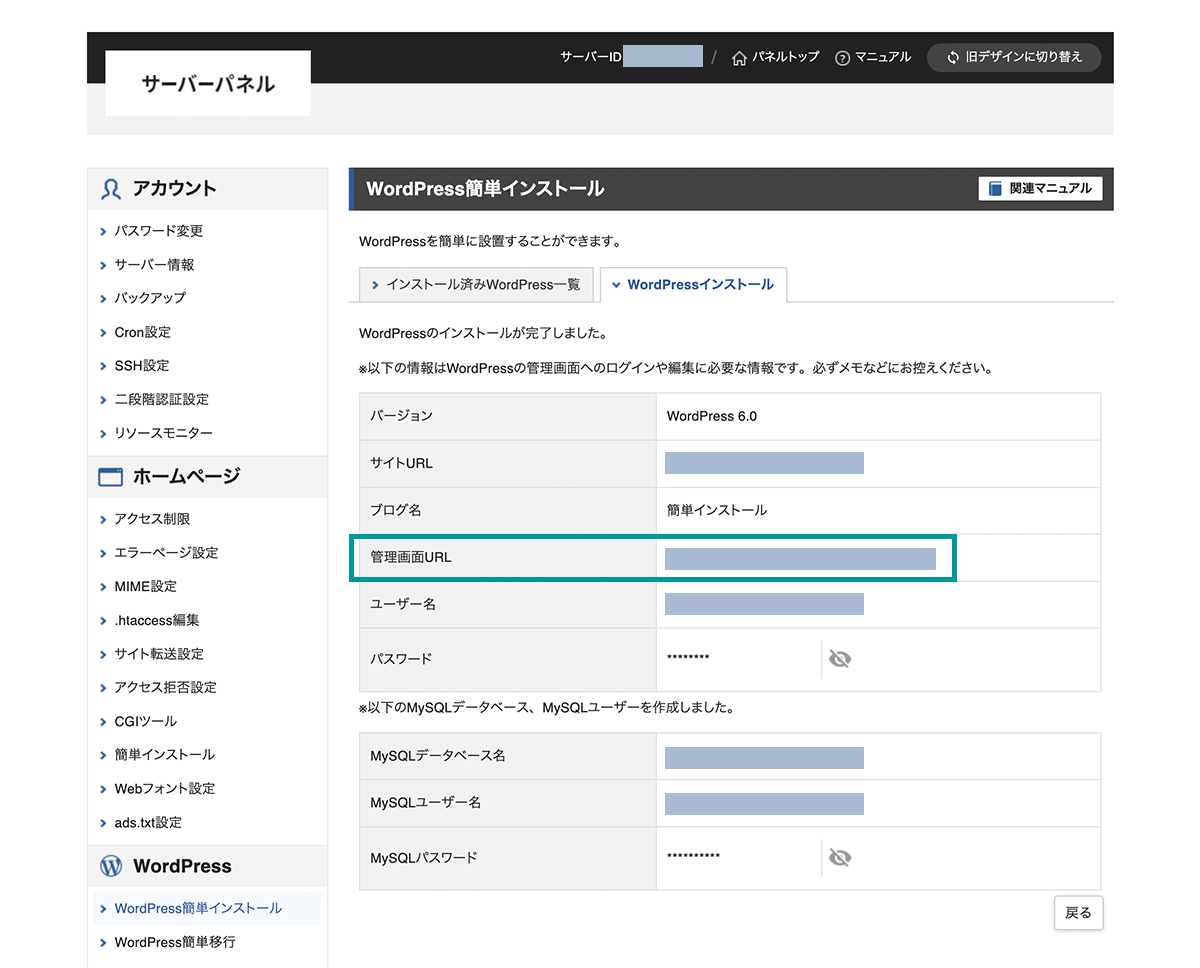Open バックアップ in sidebar
This screenshot has width=1200, height=968.
point(150,298)
